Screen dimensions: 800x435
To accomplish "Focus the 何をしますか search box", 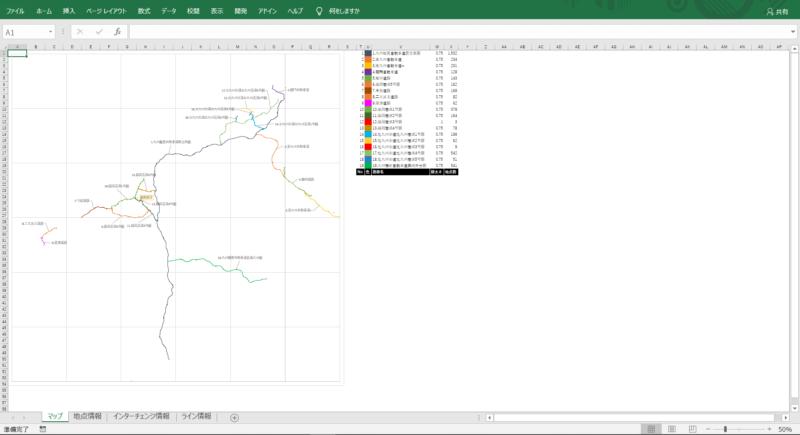I will (344, 11).
